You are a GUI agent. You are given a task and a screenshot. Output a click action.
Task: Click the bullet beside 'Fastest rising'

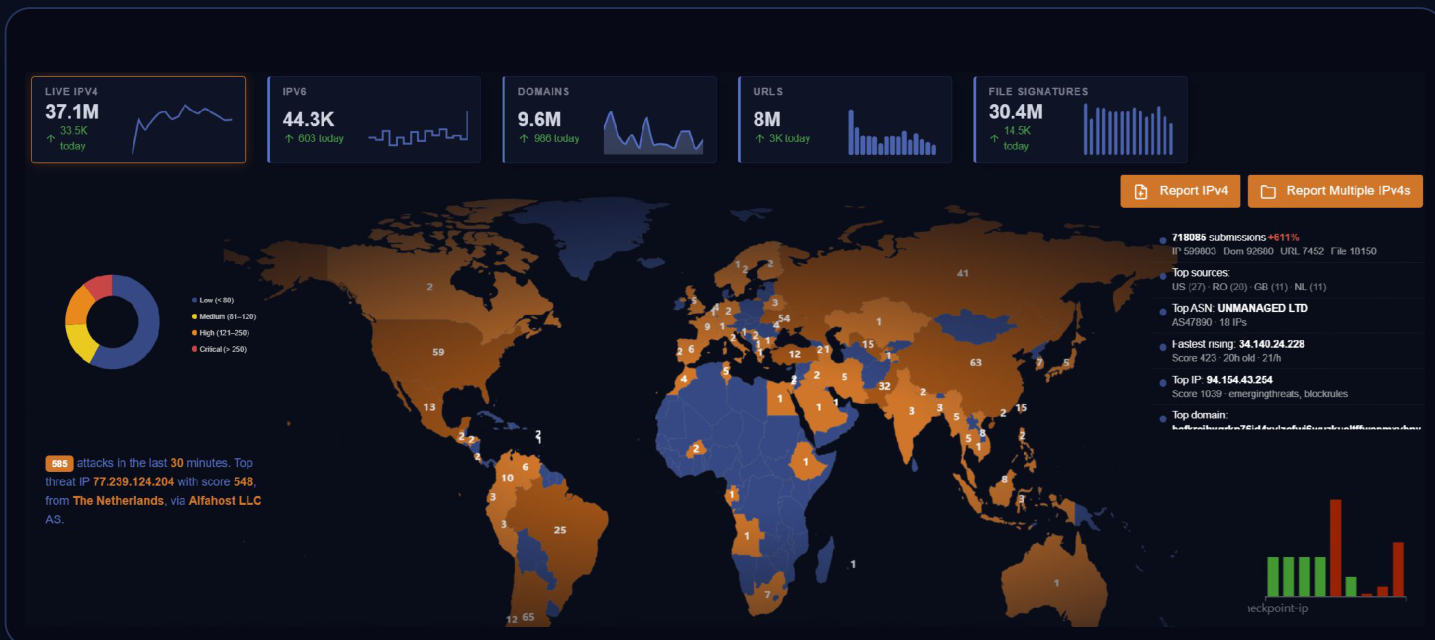(x=1162, y=347)
